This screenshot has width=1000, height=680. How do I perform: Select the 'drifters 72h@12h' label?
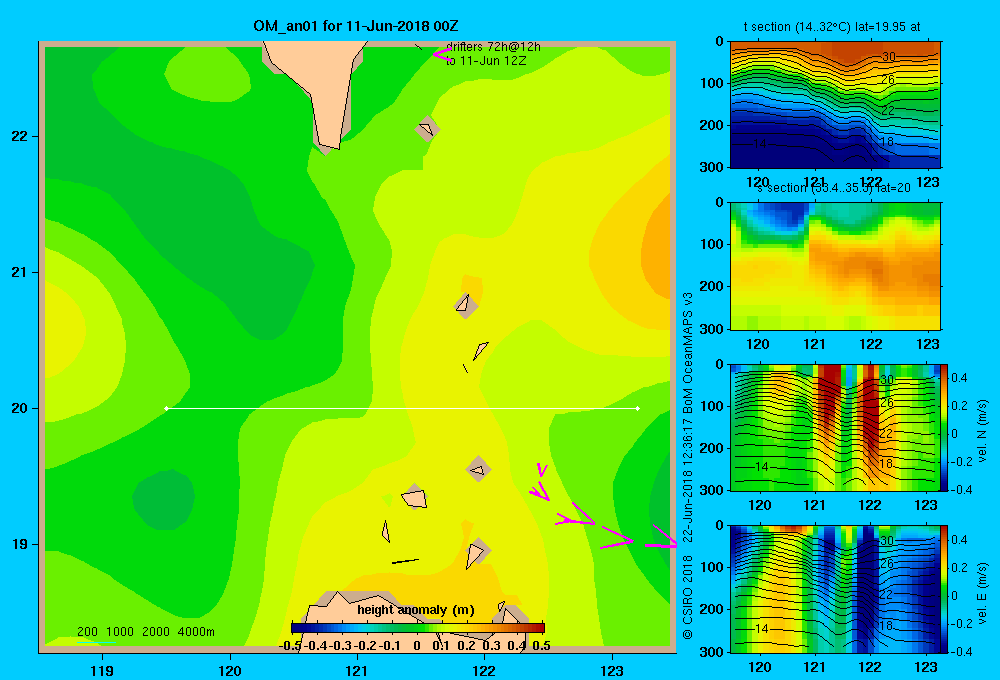[x=494, y=47]
